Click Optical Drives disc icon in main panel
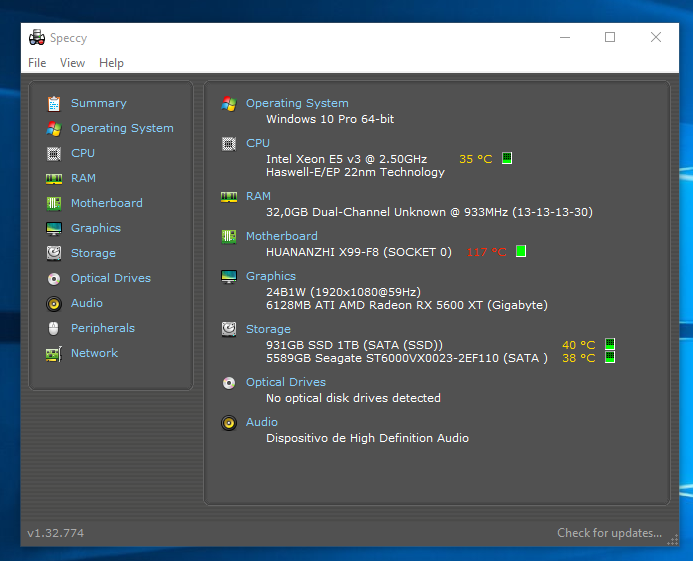Screen dimensions: 693x561 click(229, 383)
